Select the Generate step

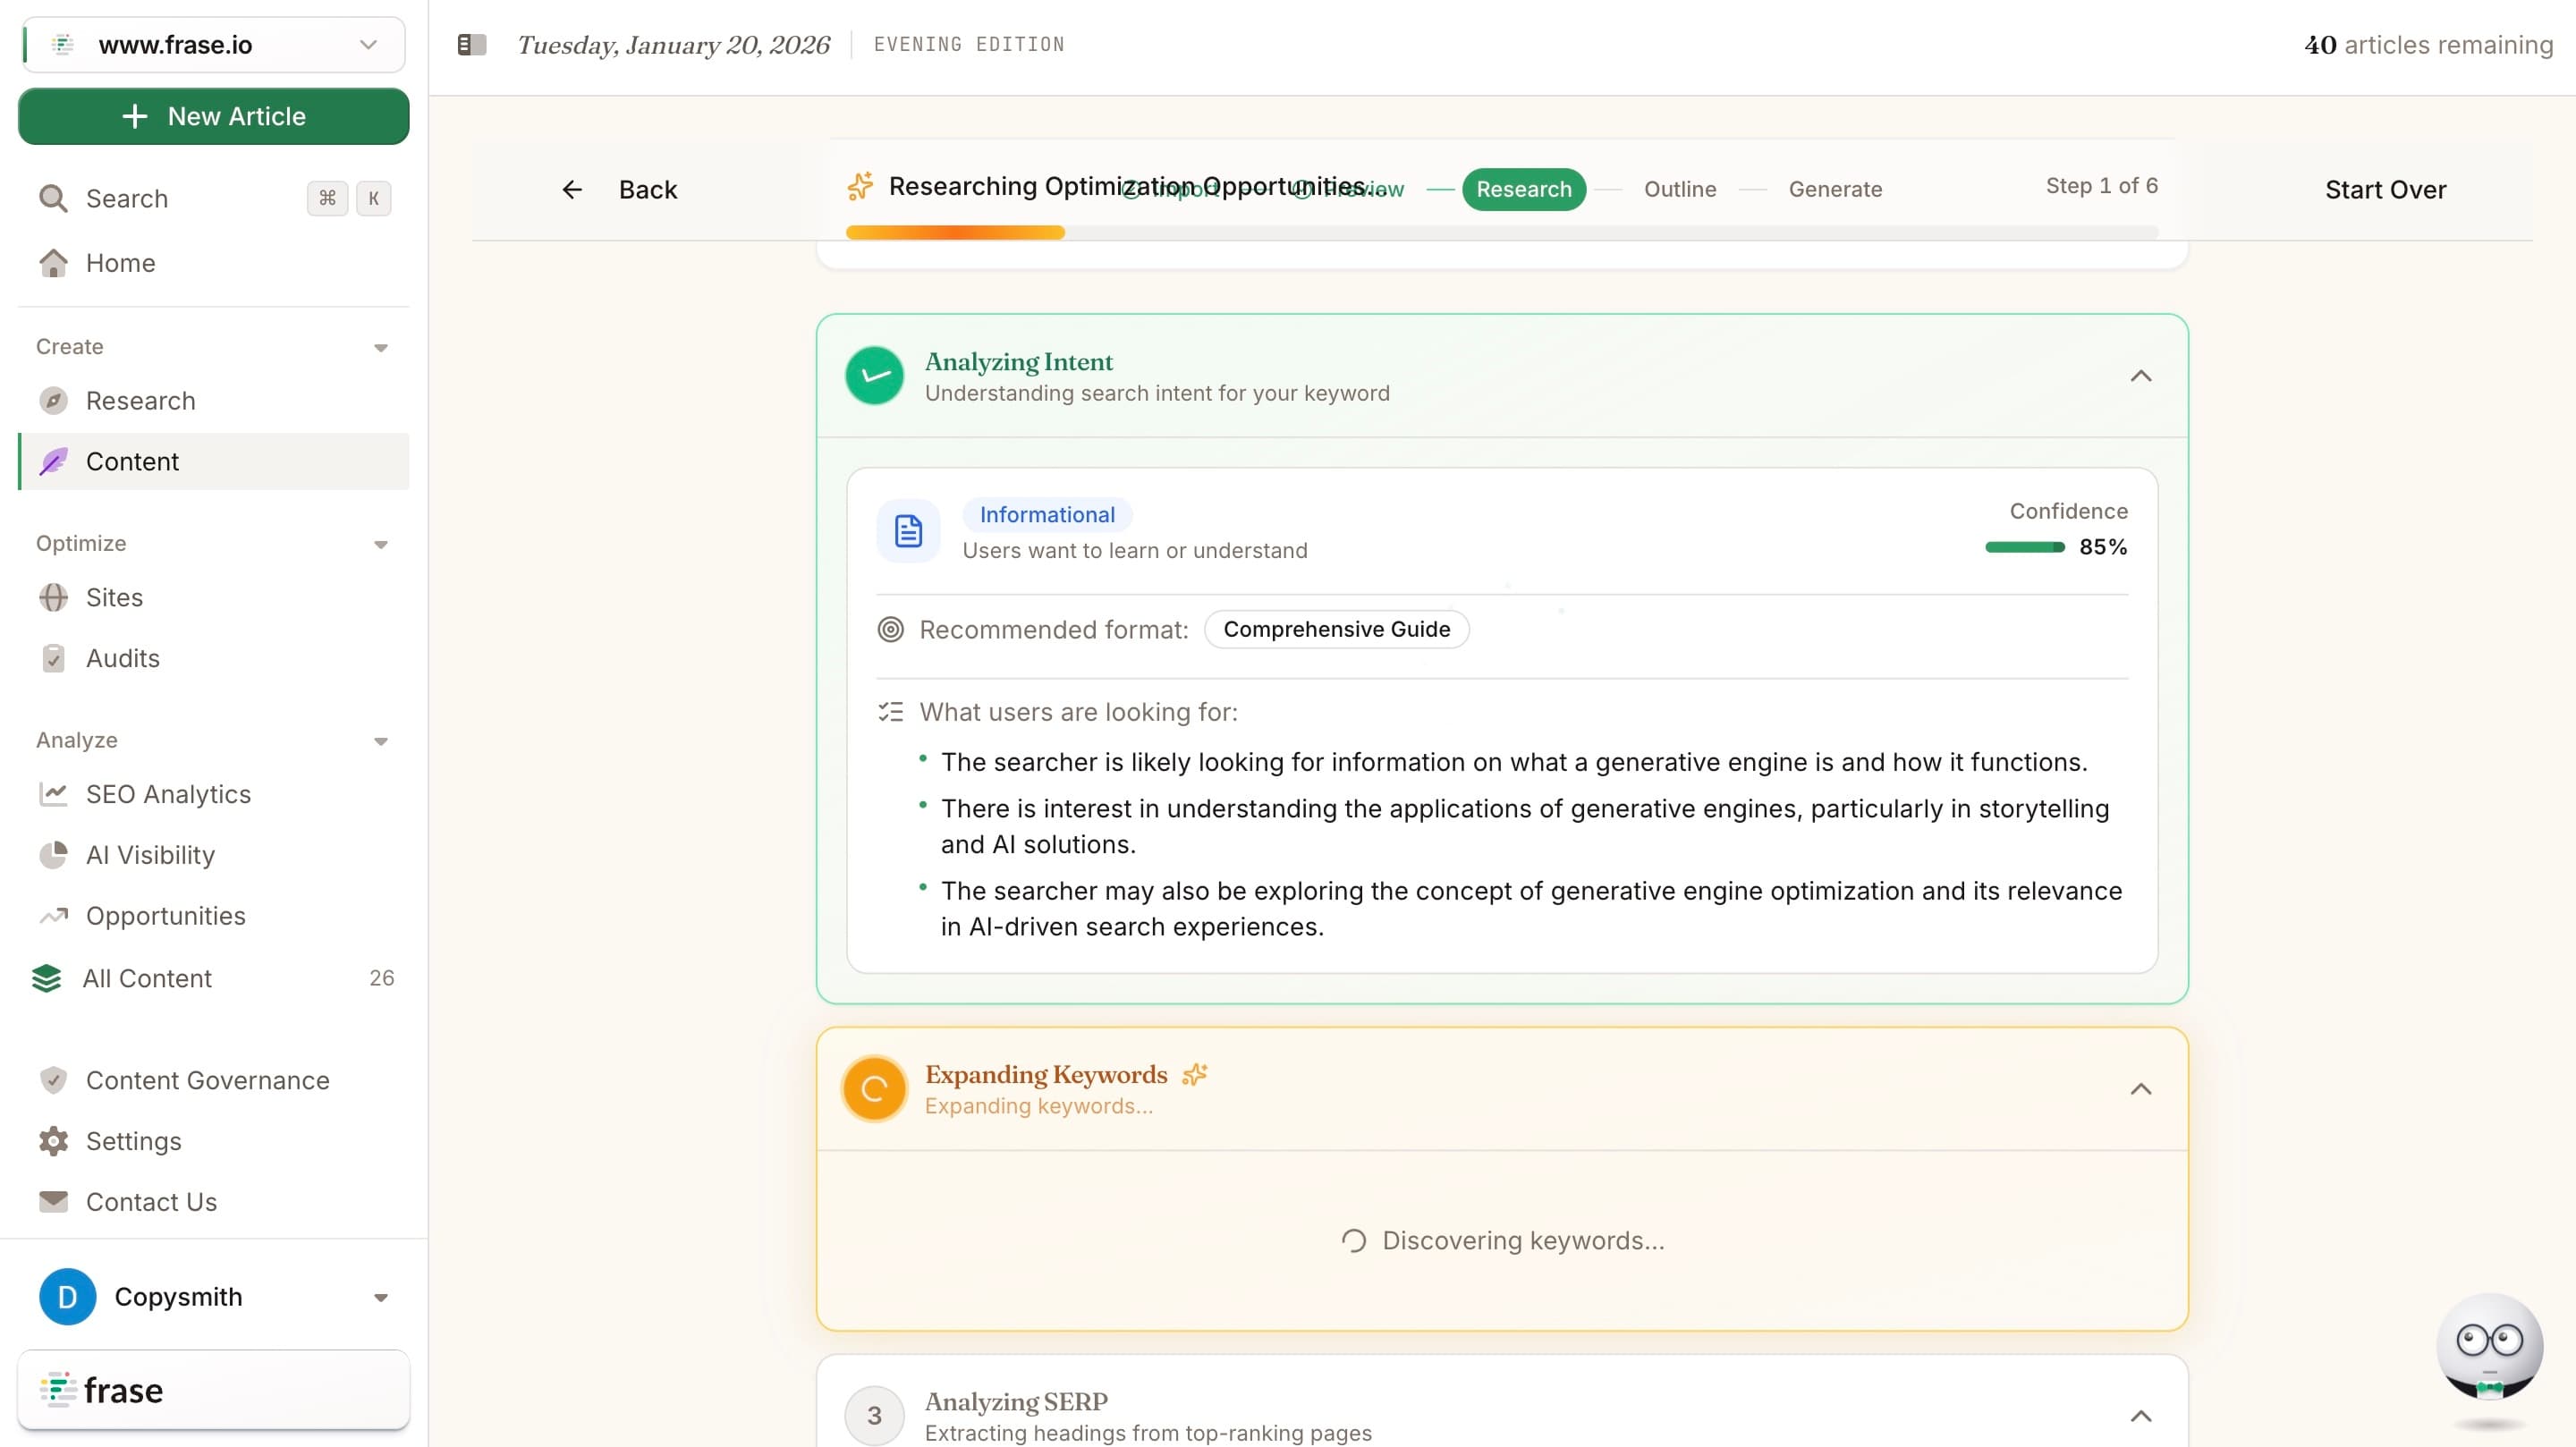(x=1836, y=189)
